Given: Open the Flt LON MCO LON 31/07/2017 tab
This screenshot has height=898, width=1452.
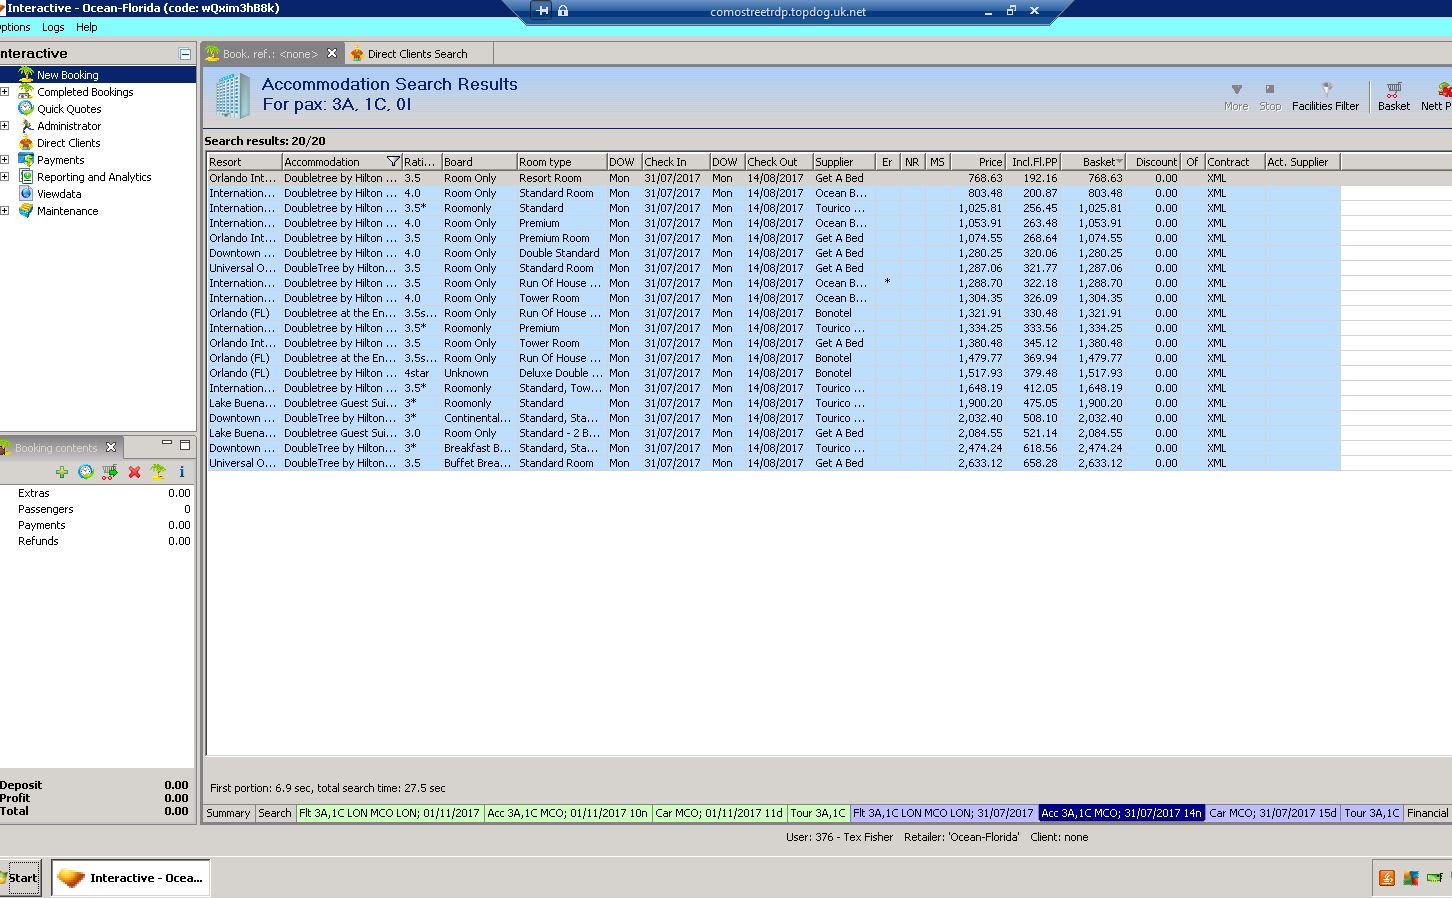Looking at the screenshot, I should (943, 813).
